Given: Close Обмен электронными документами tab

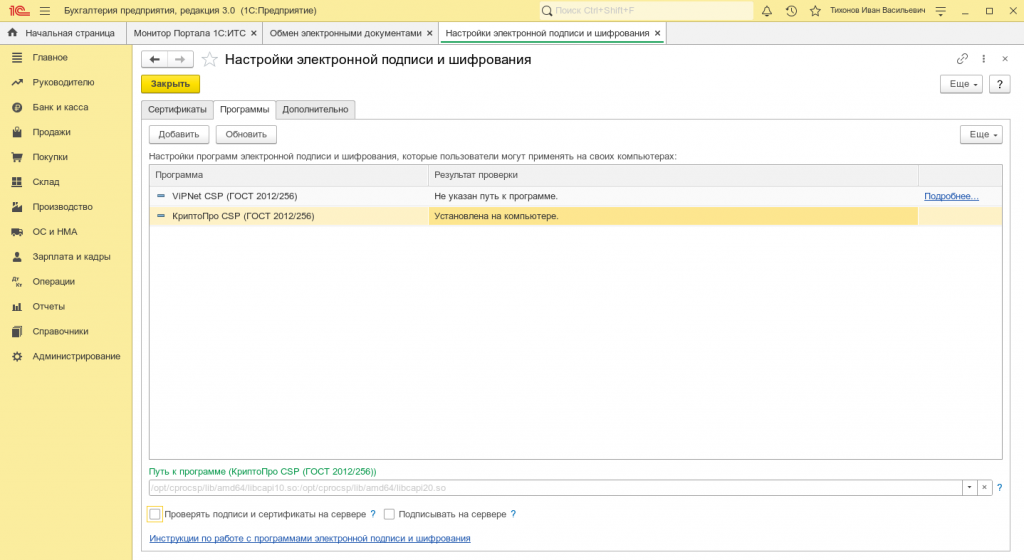Looking at the screenshot, I should tap(430, 33).
